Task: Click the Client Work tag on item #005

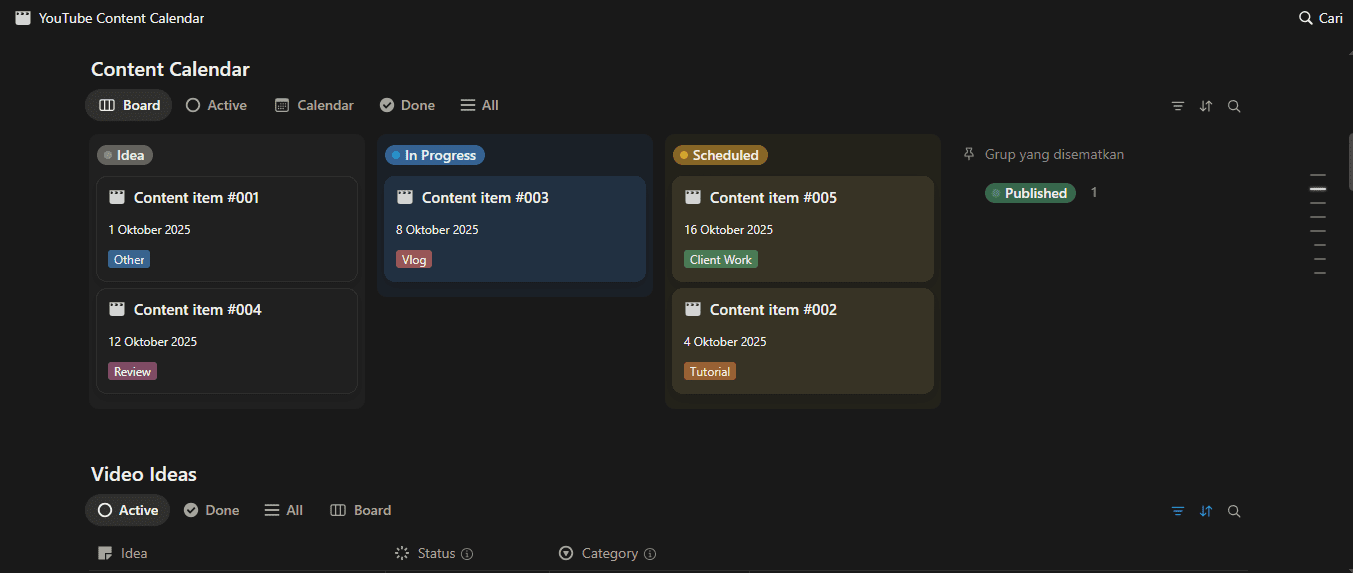Action: click(x=721, y=259)
